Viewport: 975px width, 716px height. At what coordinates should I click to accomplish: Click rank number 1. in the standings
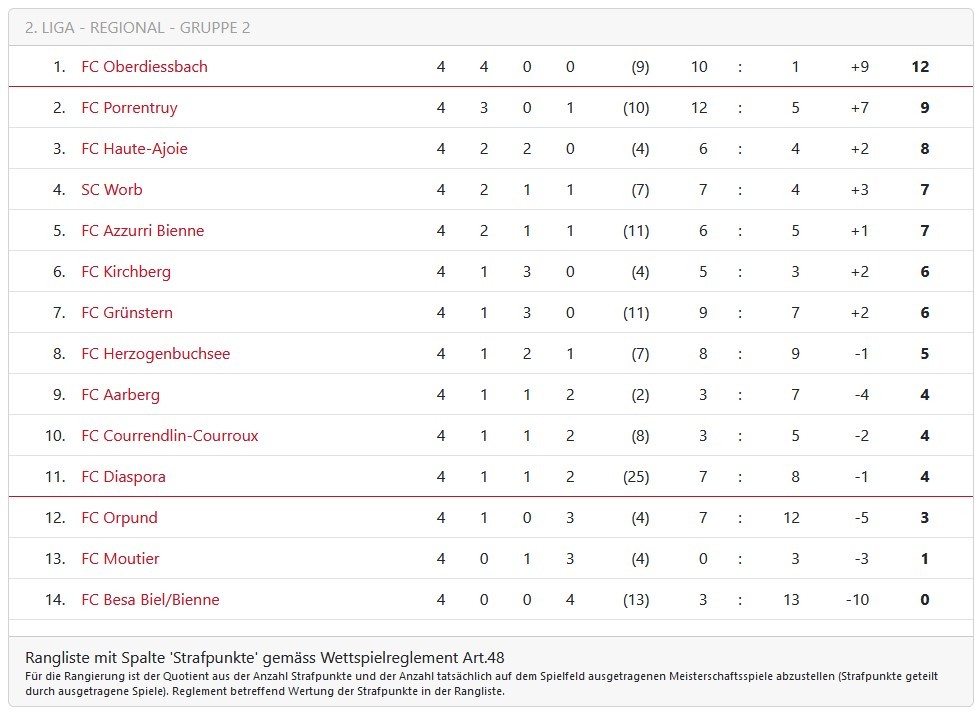click(x=59, y=67)
